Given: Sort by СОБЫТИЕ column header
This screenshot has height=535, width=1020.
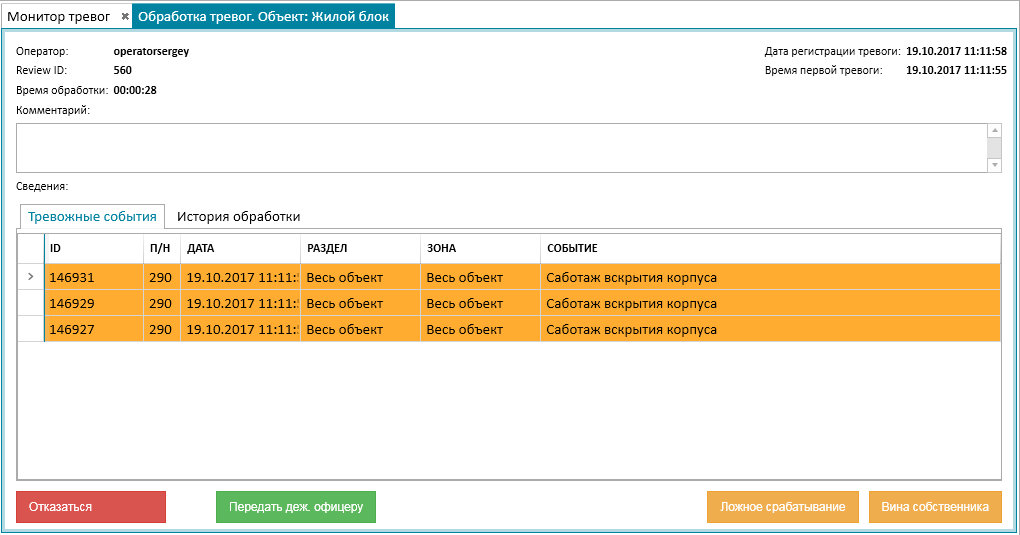Looking at the screenshot, I should pos(770,249).
